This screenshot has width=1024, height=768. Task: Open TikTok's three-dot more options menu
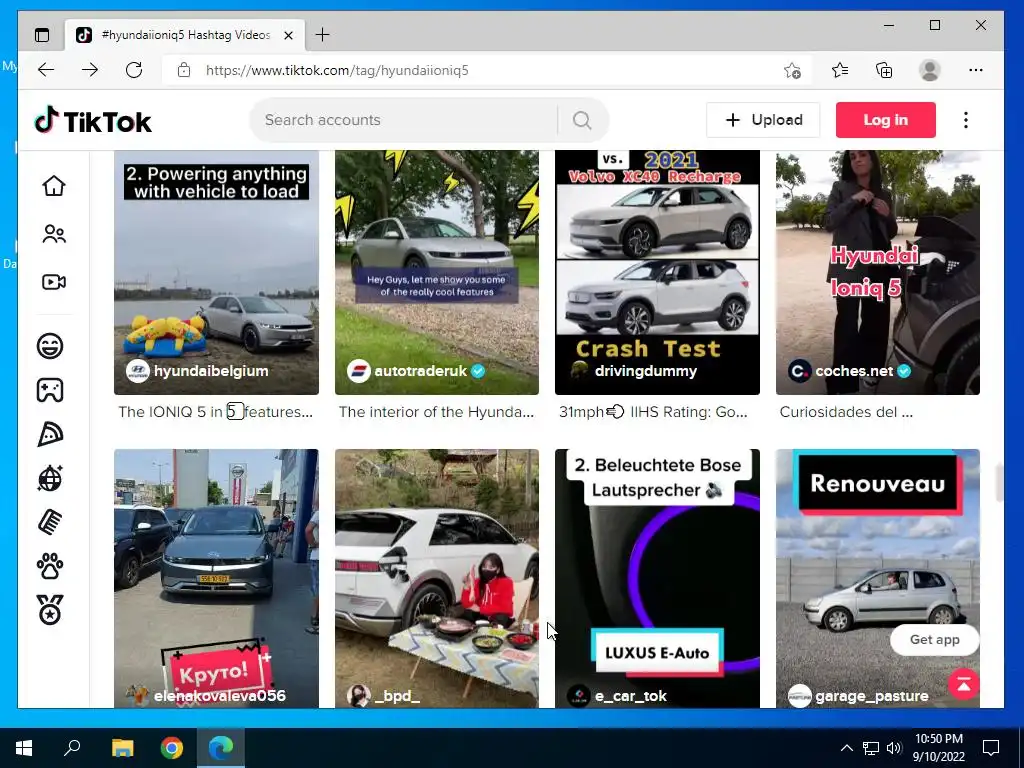click(x=966, y=120)
